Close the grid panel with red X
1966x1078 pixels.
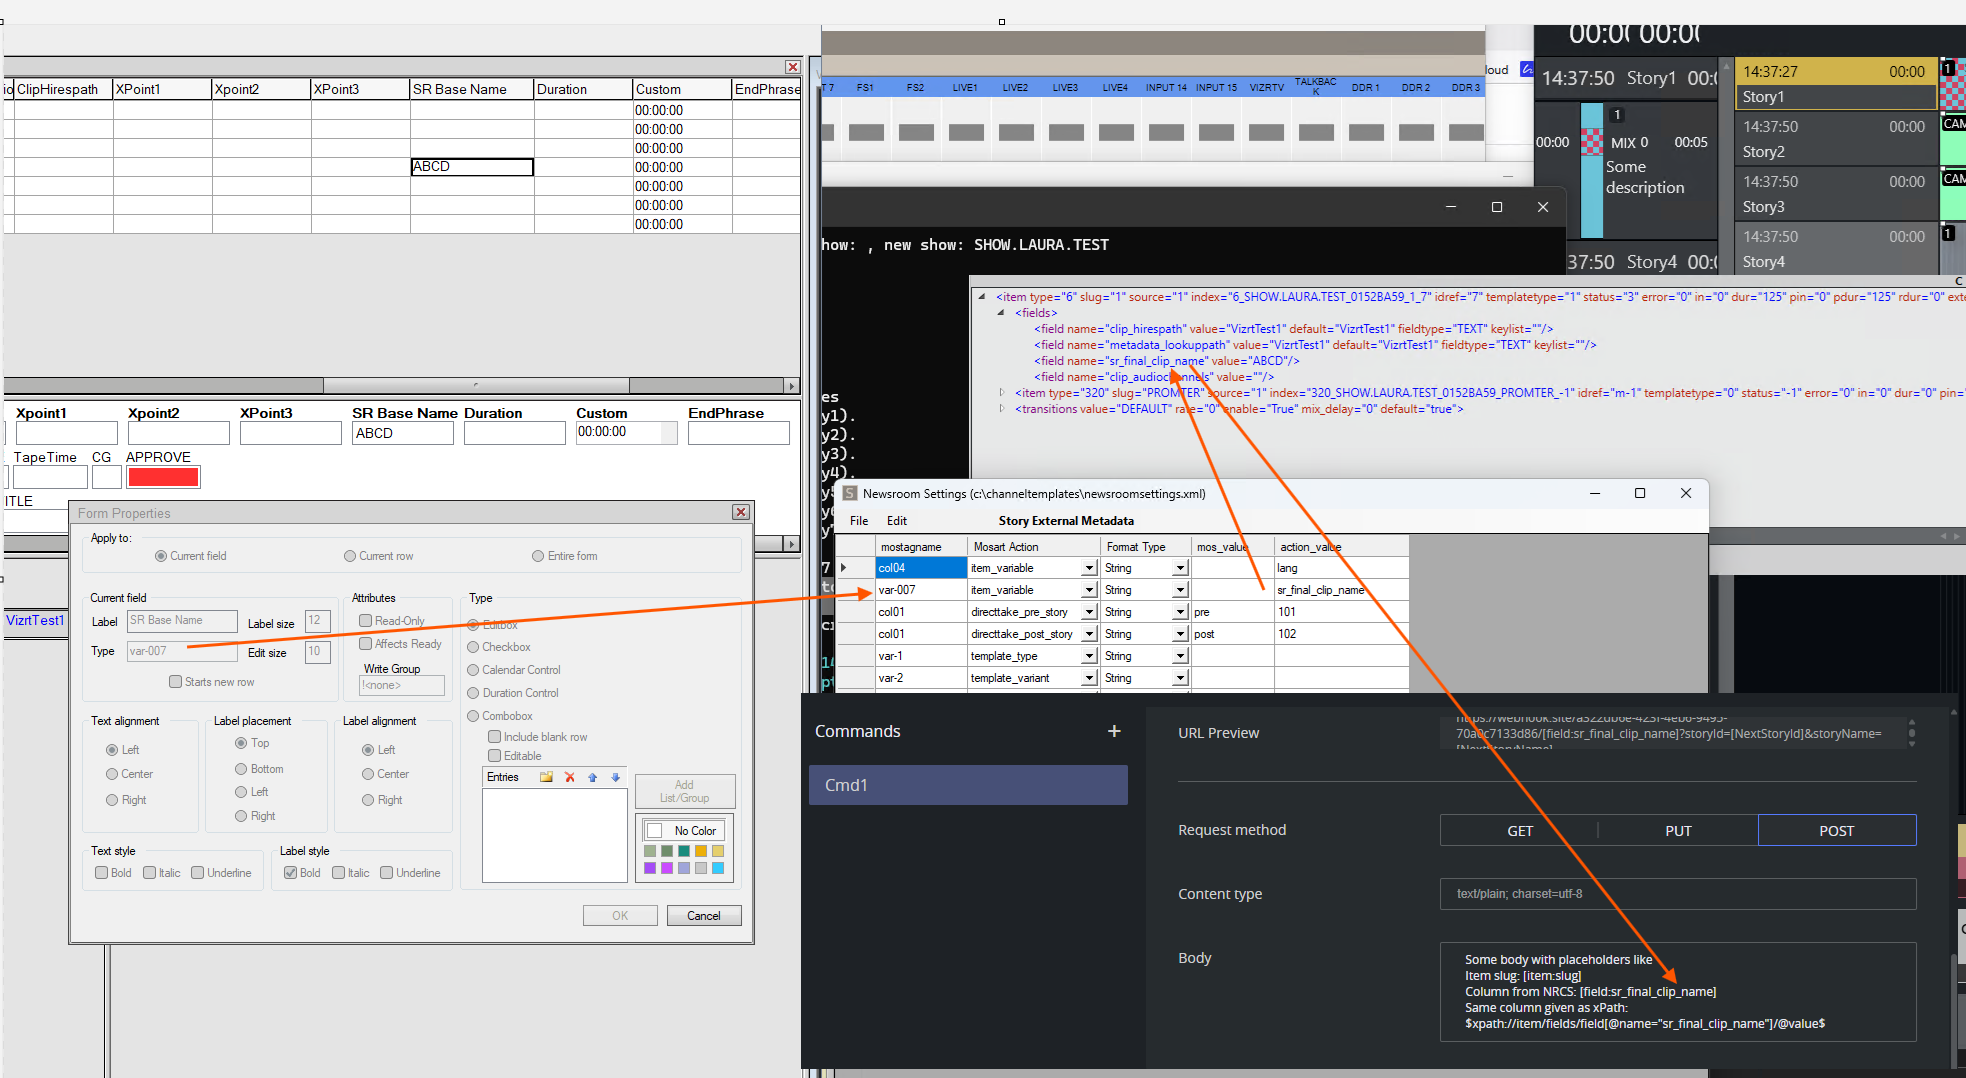(792, 67)
